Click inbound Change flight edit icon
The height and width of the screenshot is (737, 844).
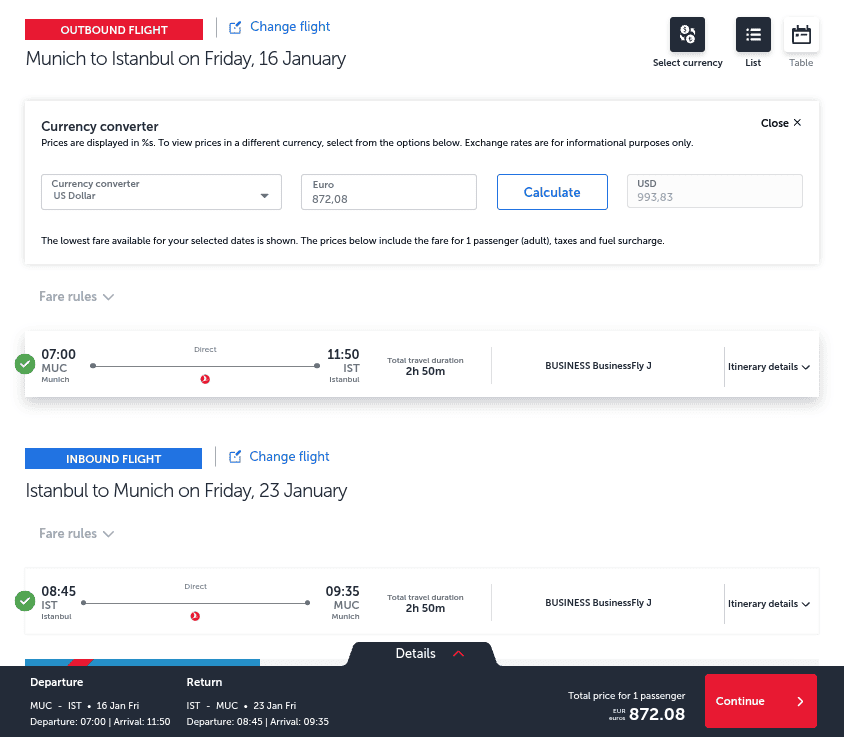(x=235, y=457)
